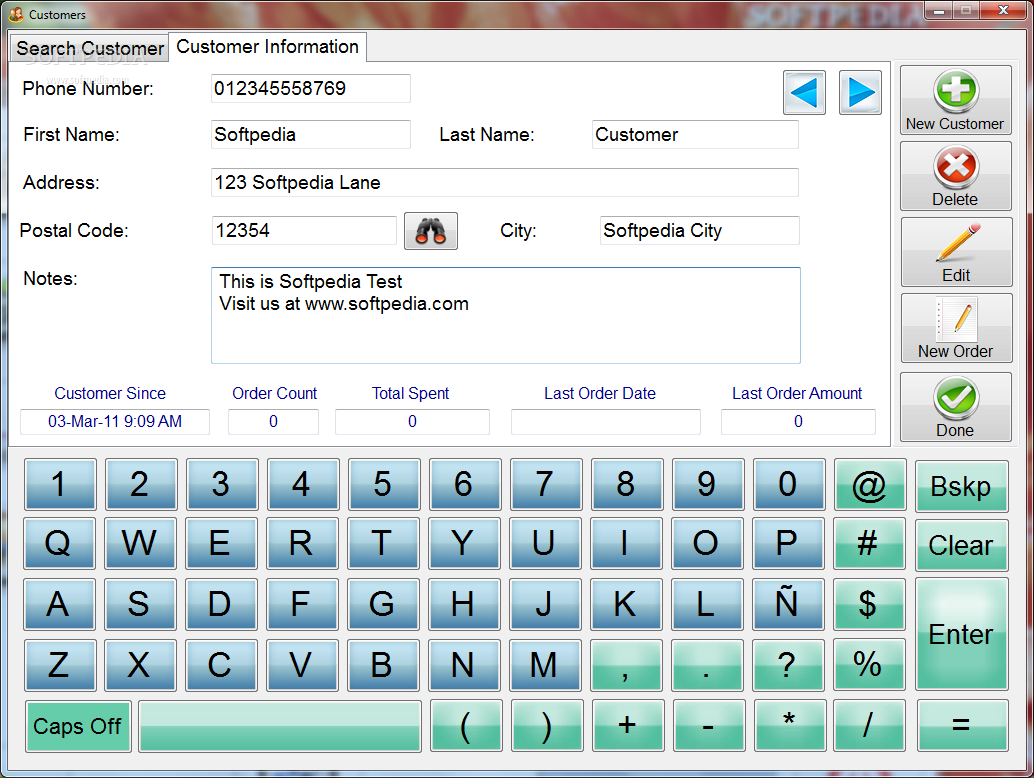Tap the letter G key
This screenshot has width=1034, height=778.
[383, 604]
